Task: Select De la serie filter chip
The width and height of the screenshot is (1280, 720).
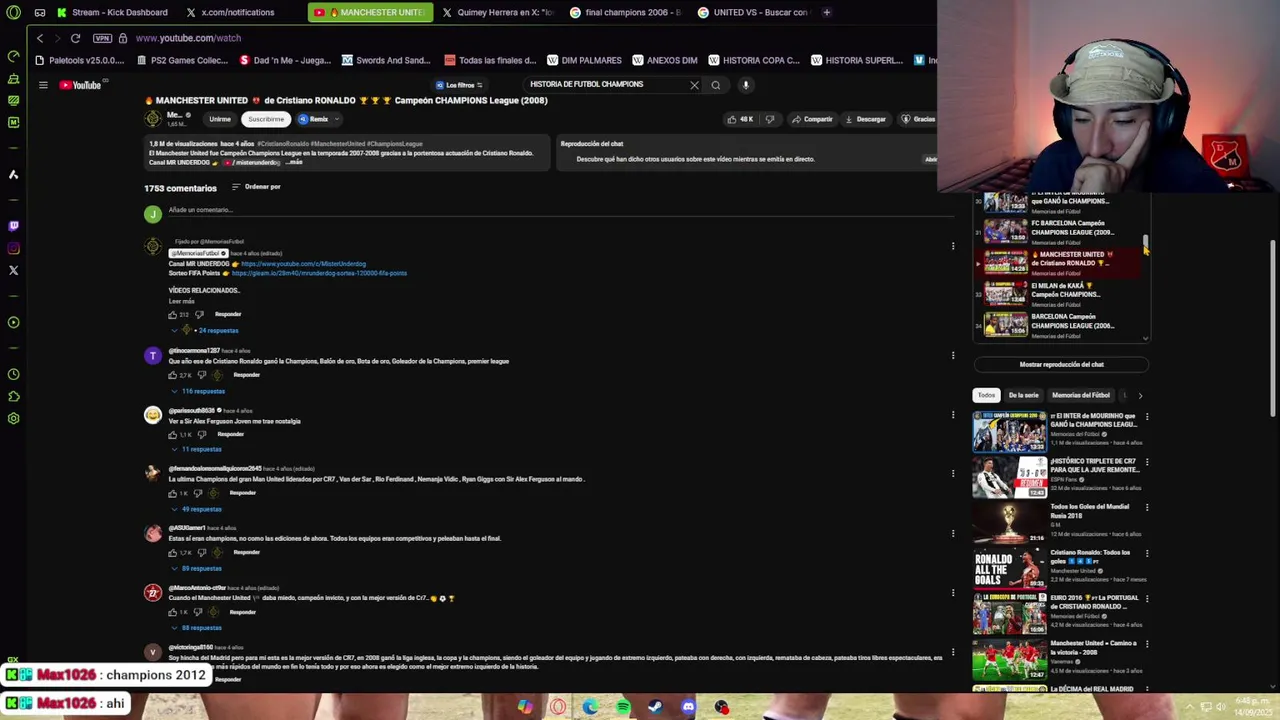Action: pos(1023,395)
